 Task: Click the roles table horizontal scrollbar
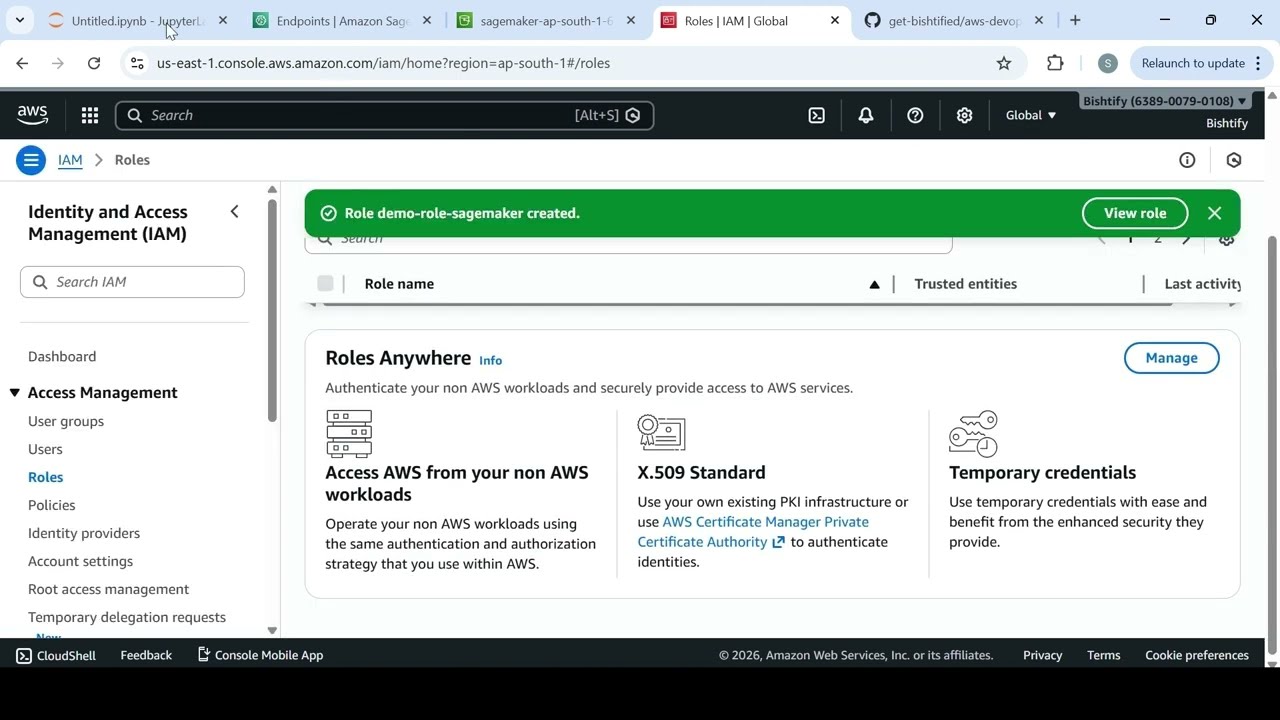click(745, 304)
